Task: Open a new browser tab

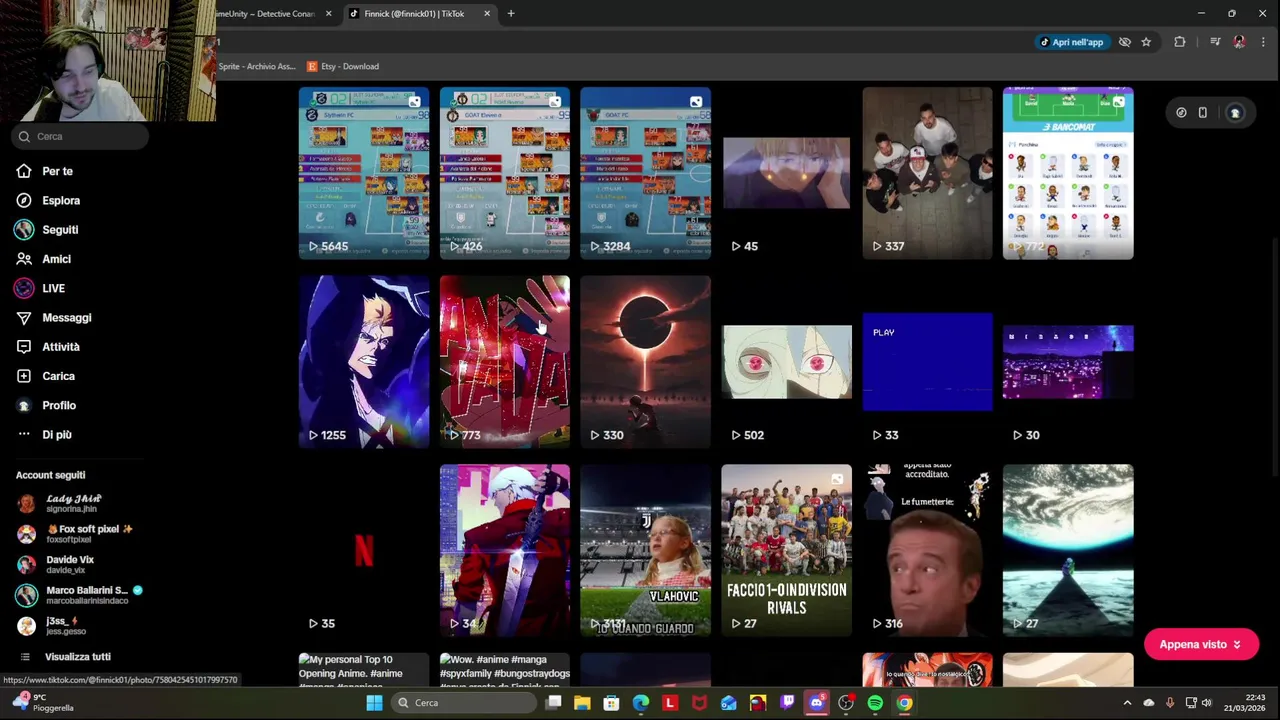Action: 511,14
